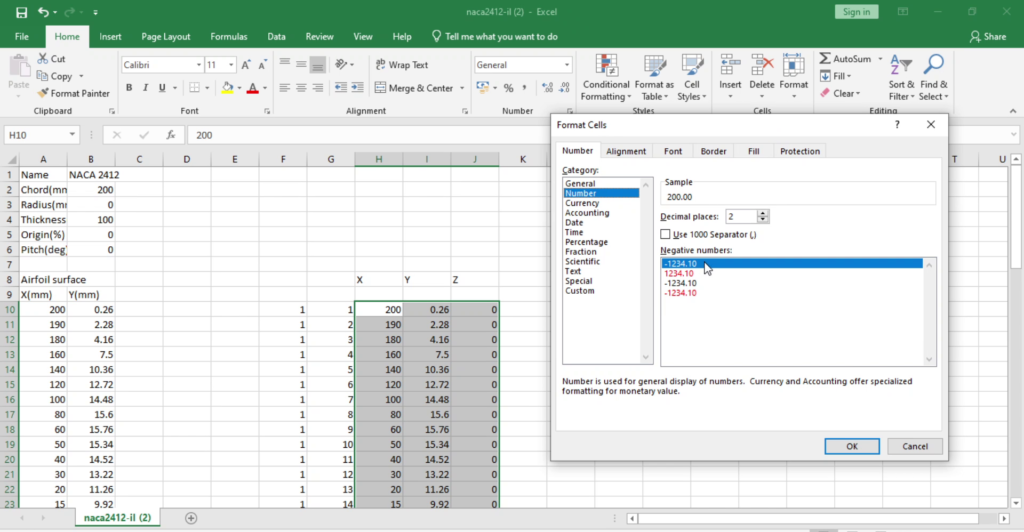Select the Custom category
Screen dimensions: 1024x532
pyautogui.click(x=580, y=290)
